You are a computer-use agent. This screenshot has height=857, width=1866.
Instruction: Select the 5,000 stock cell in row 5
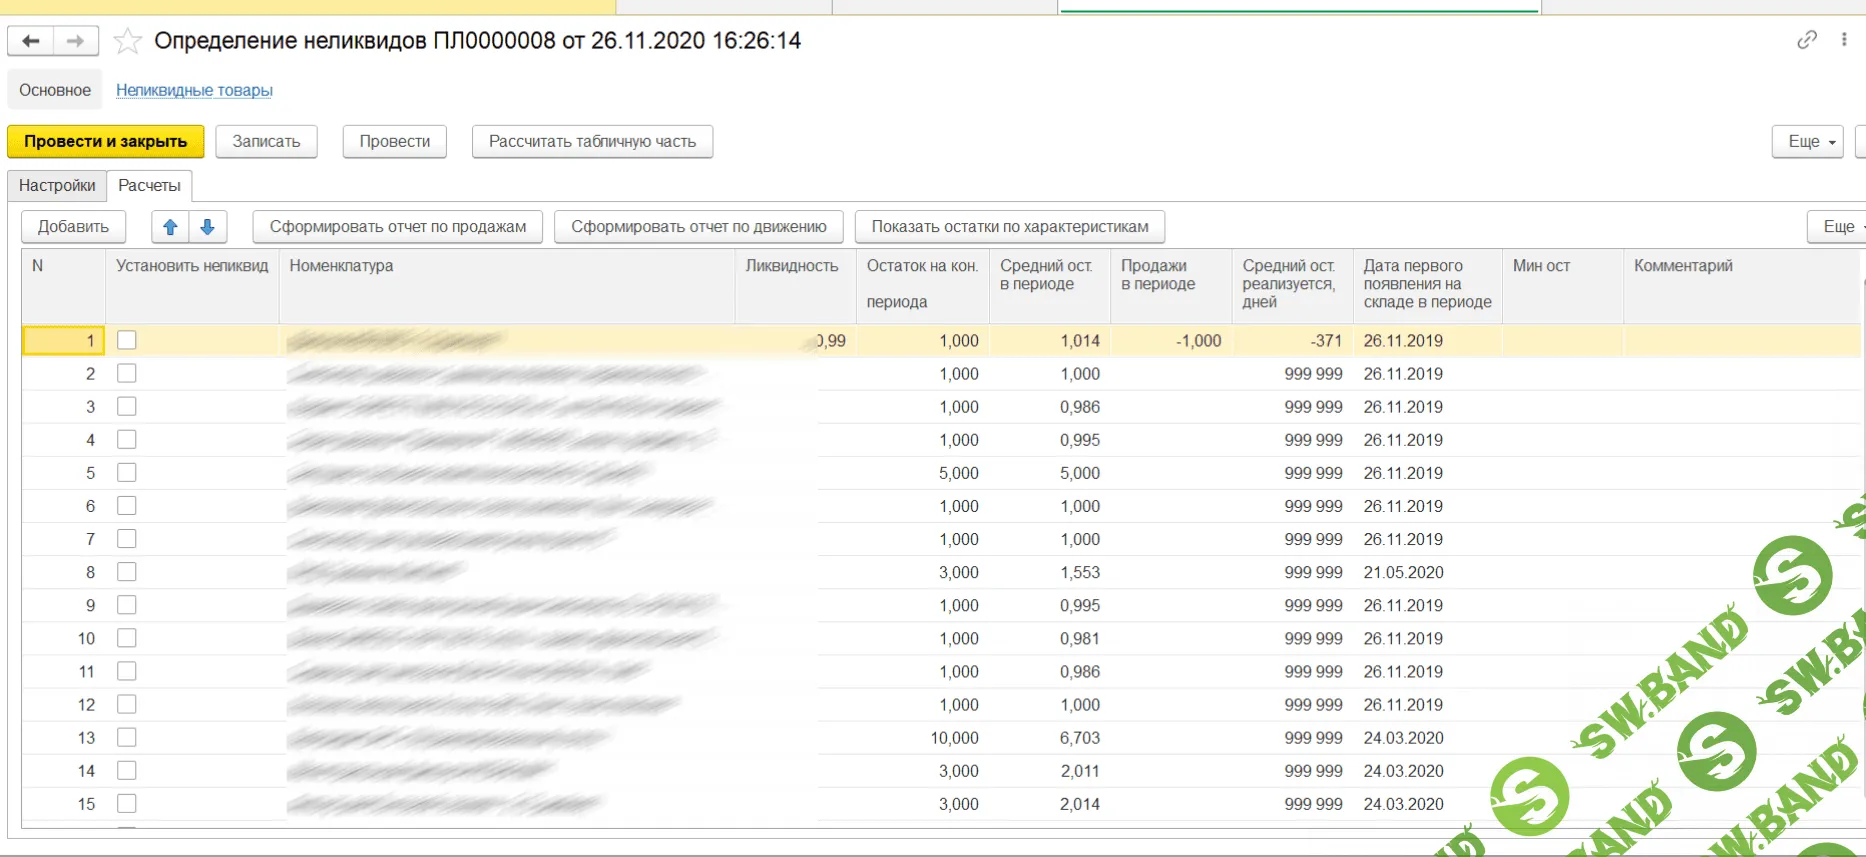pyautogui.click(x=922, y=473)
